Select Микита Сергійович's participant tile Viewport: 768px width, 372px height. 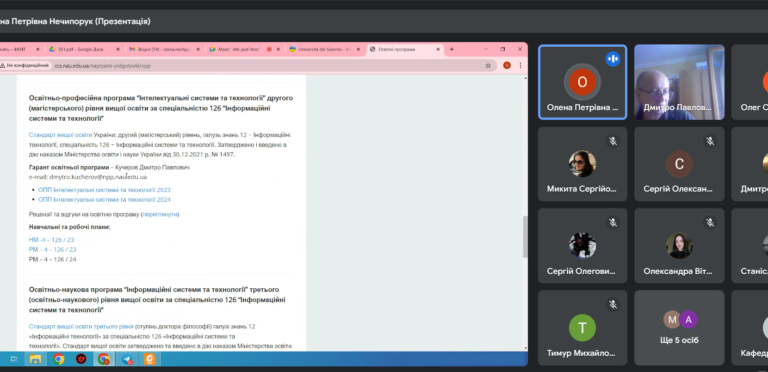pos(582,164)
